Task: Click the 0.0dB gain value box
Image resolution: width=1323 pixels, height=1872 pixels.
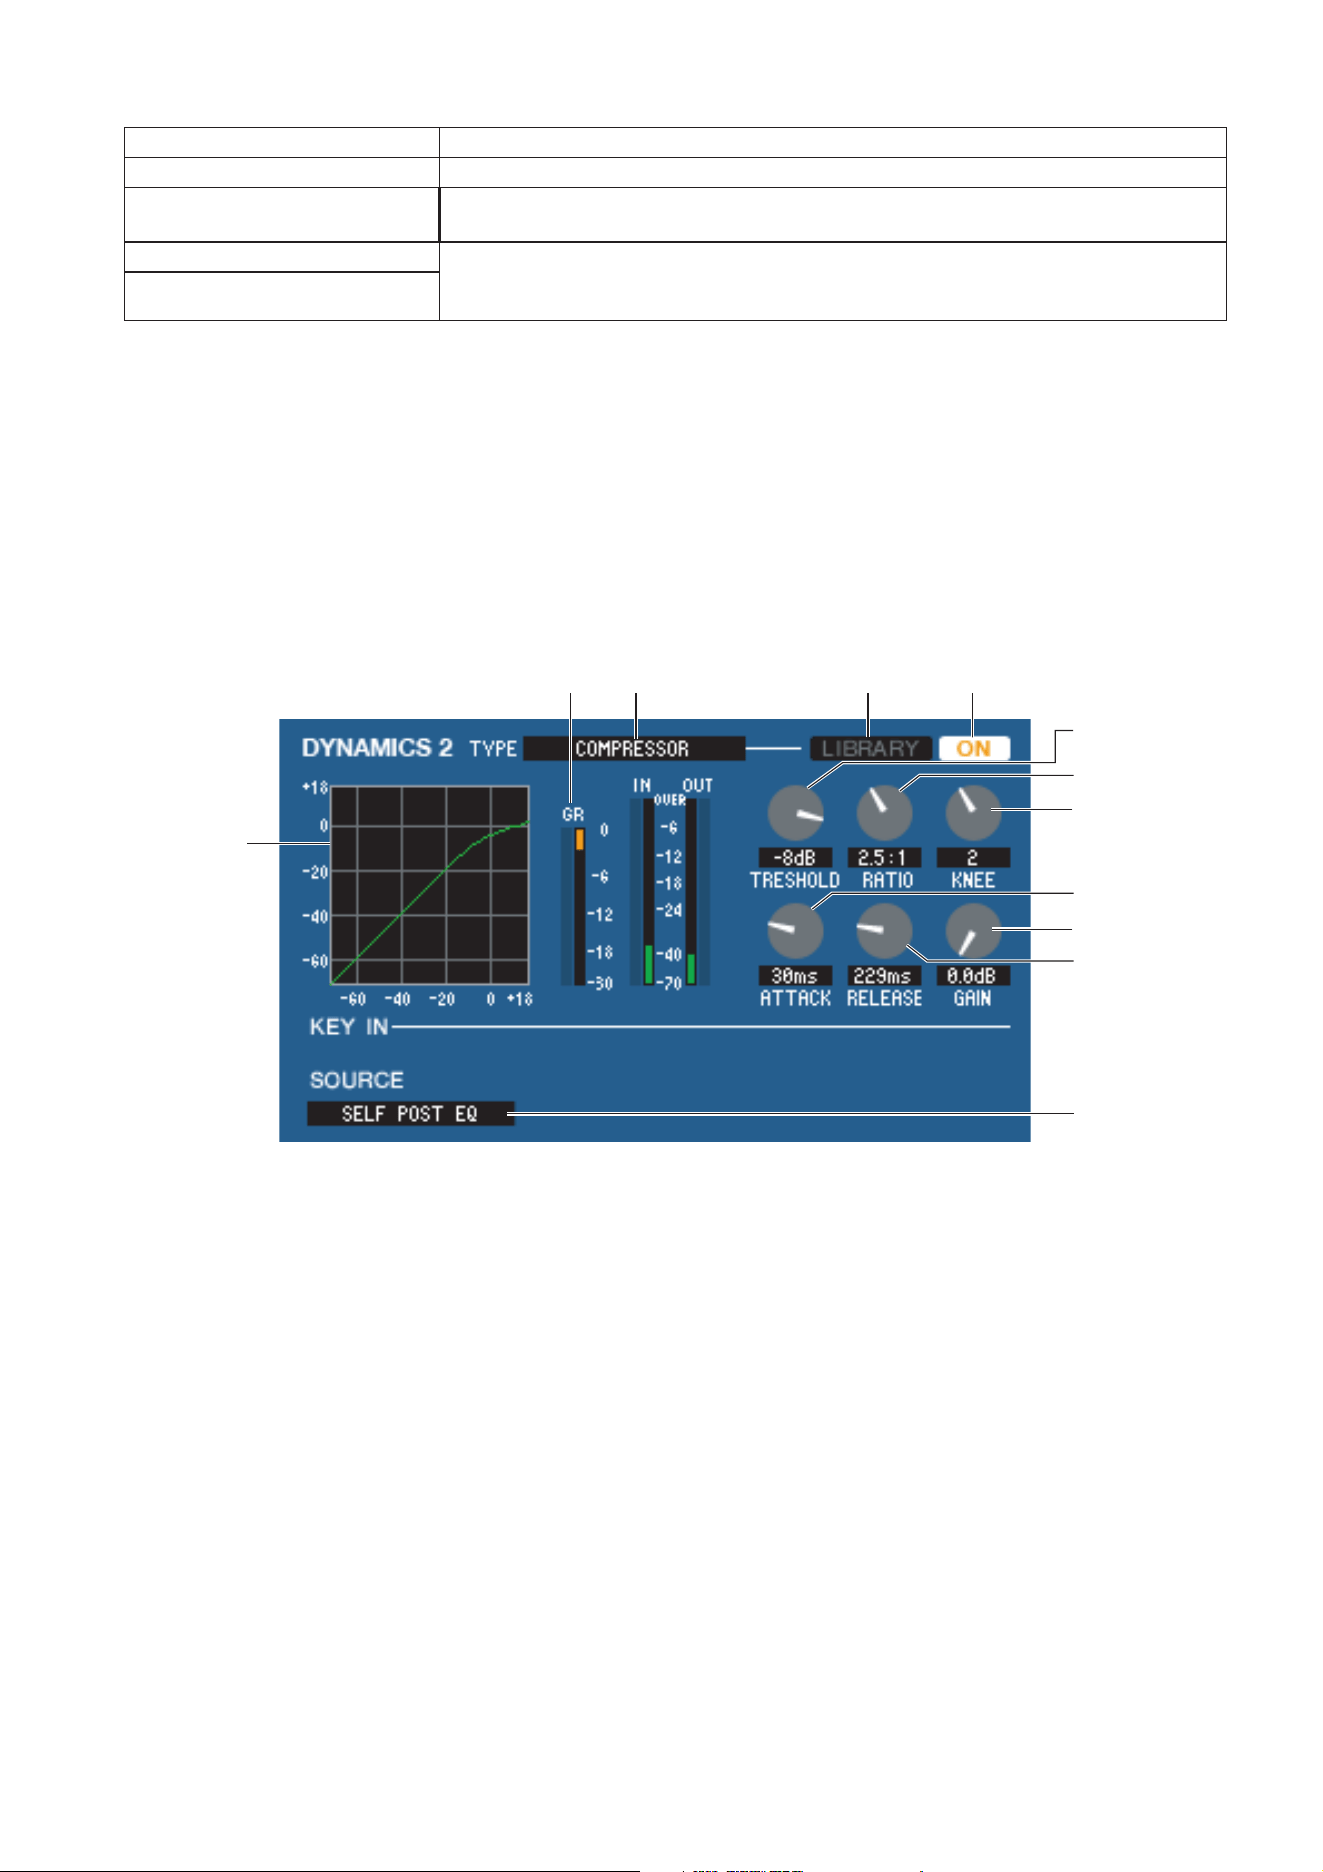Action: (x=973, y=976)
